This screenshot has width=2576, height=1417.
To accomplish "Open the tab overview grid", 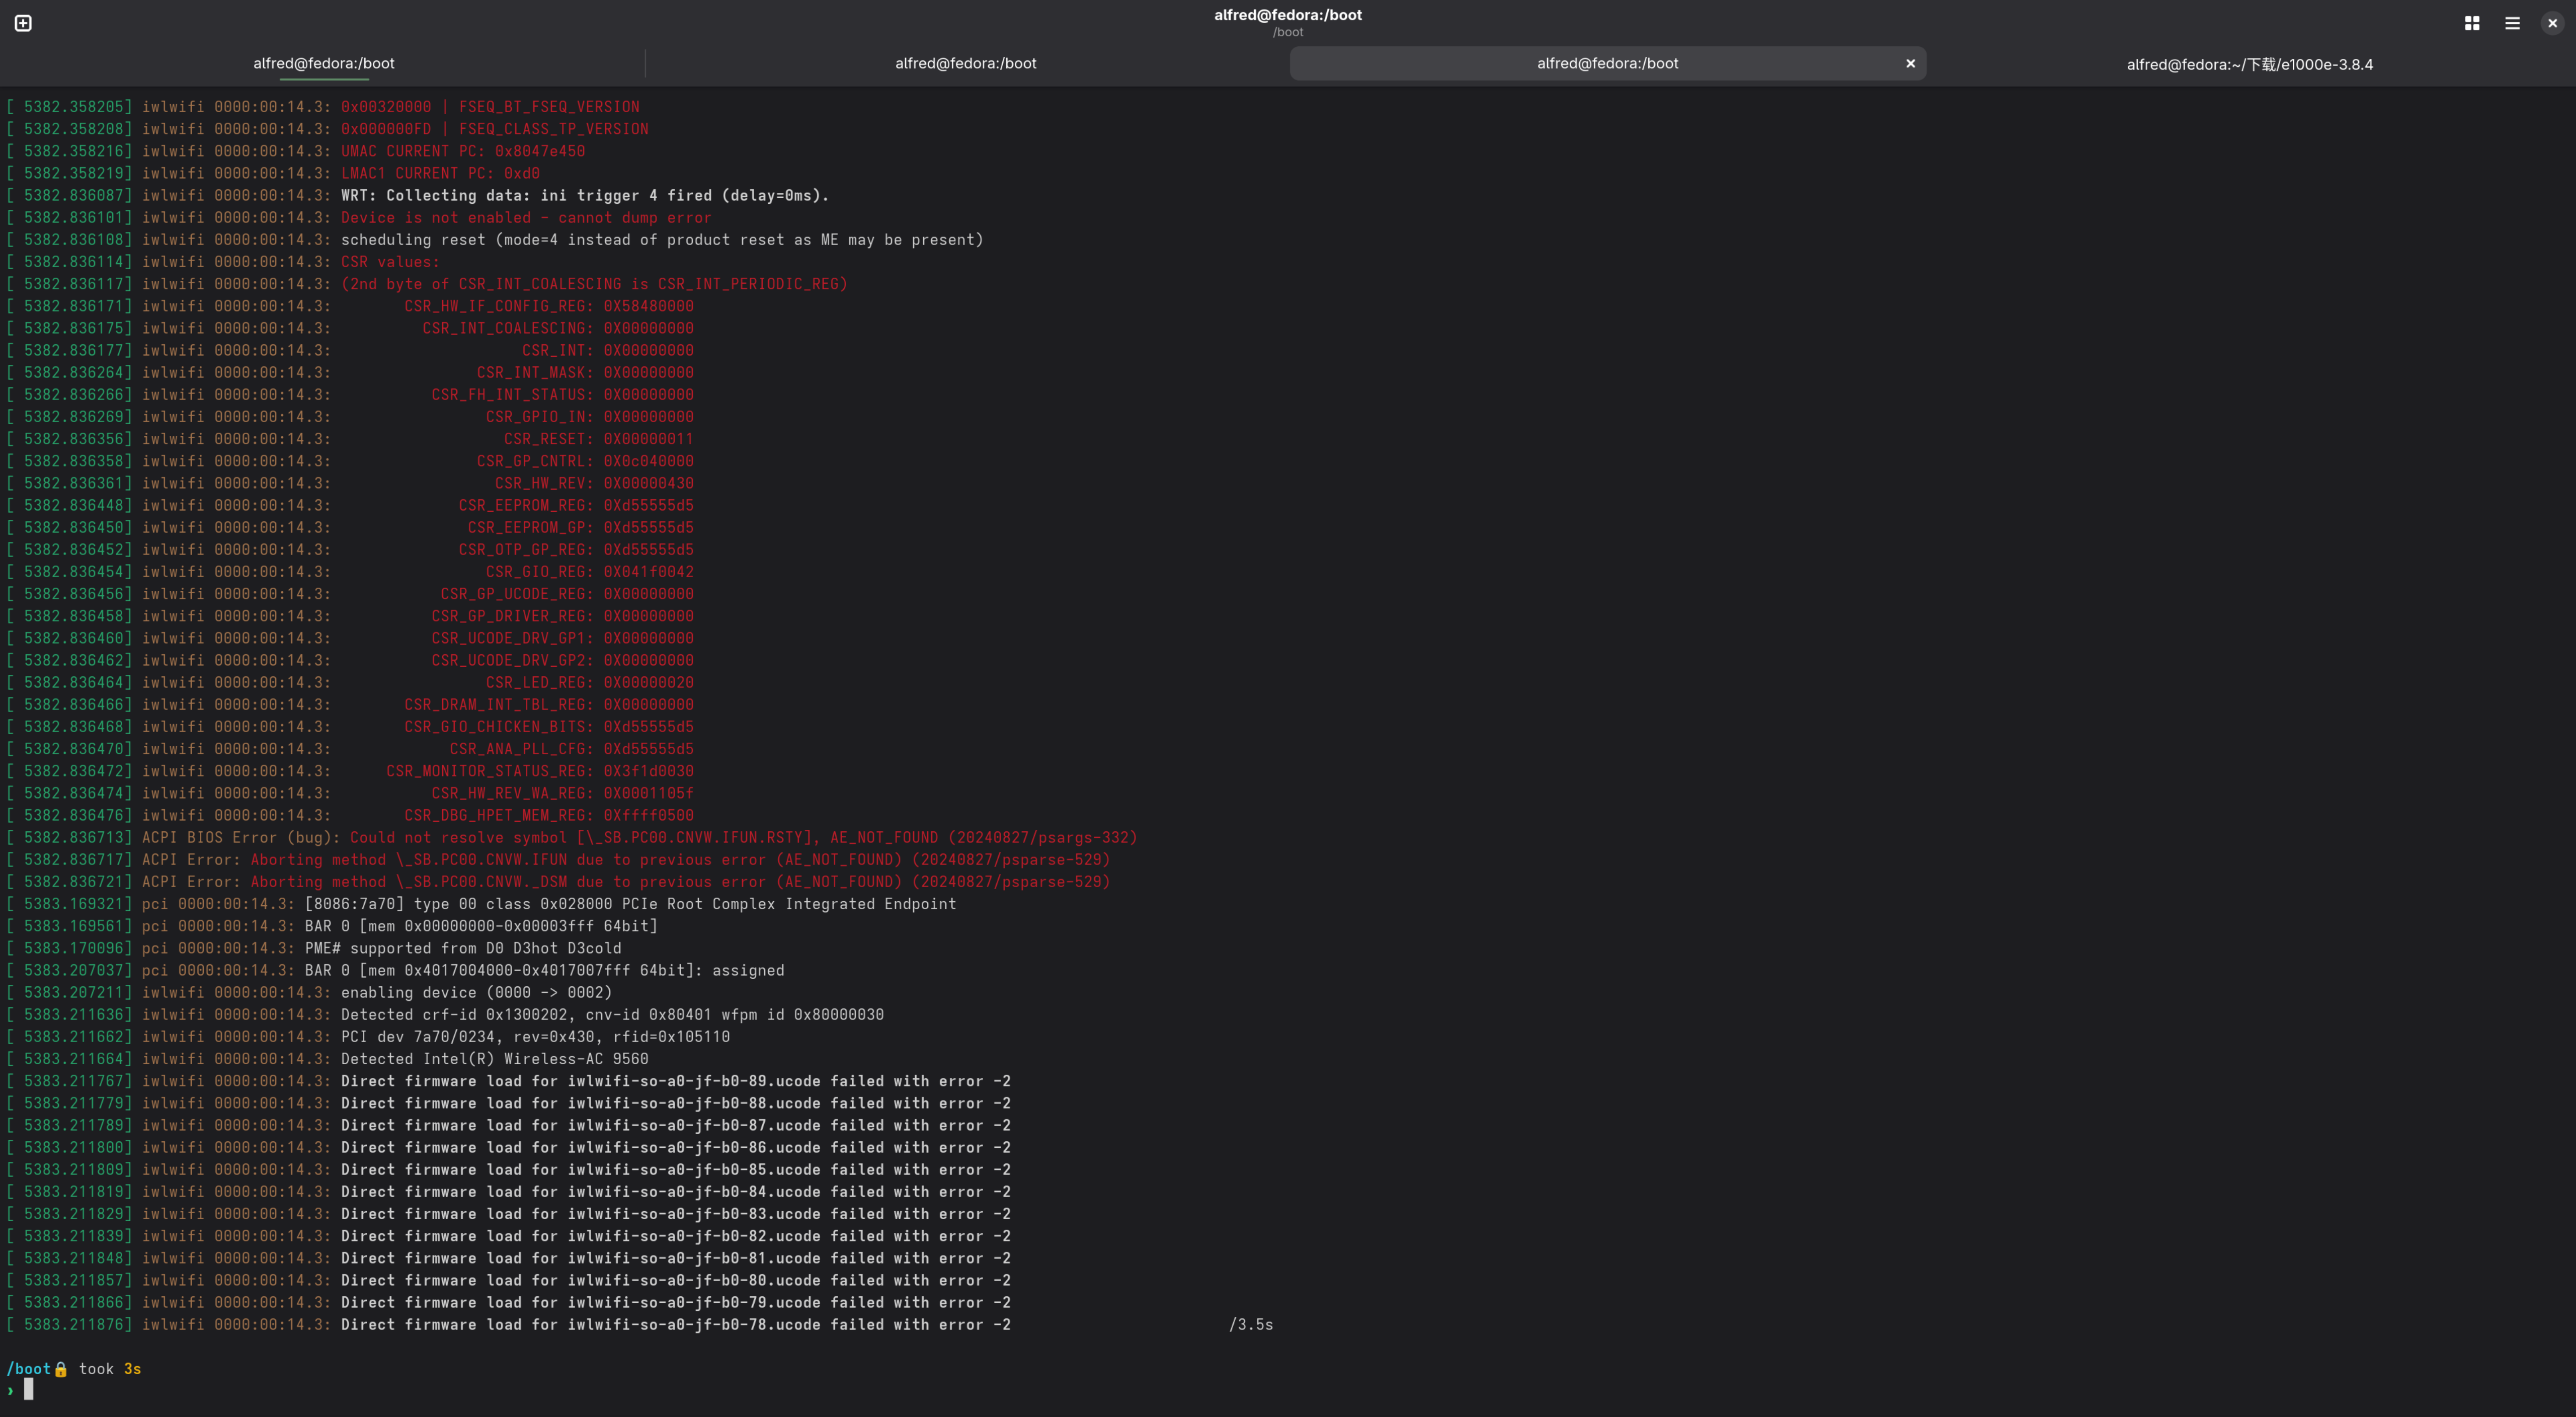I will point(2472,23).
